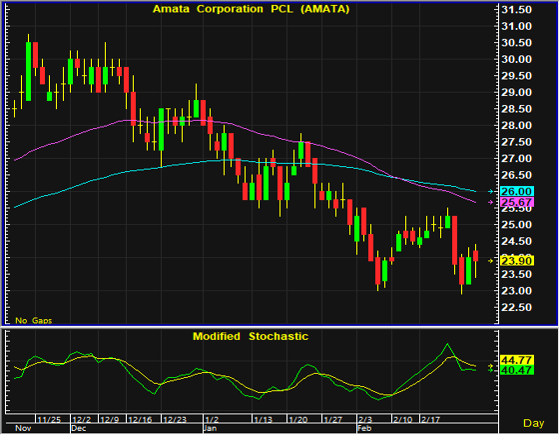
Task: Click the green 40.47 stochastic value label
Action: click(517, 370)
